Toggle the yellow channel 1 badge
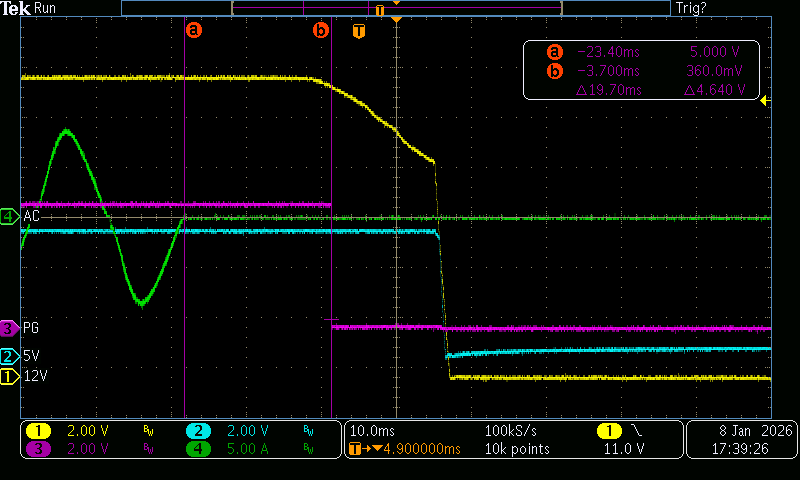This screenshot has height=480, width=800. click(x=38, y=431)
